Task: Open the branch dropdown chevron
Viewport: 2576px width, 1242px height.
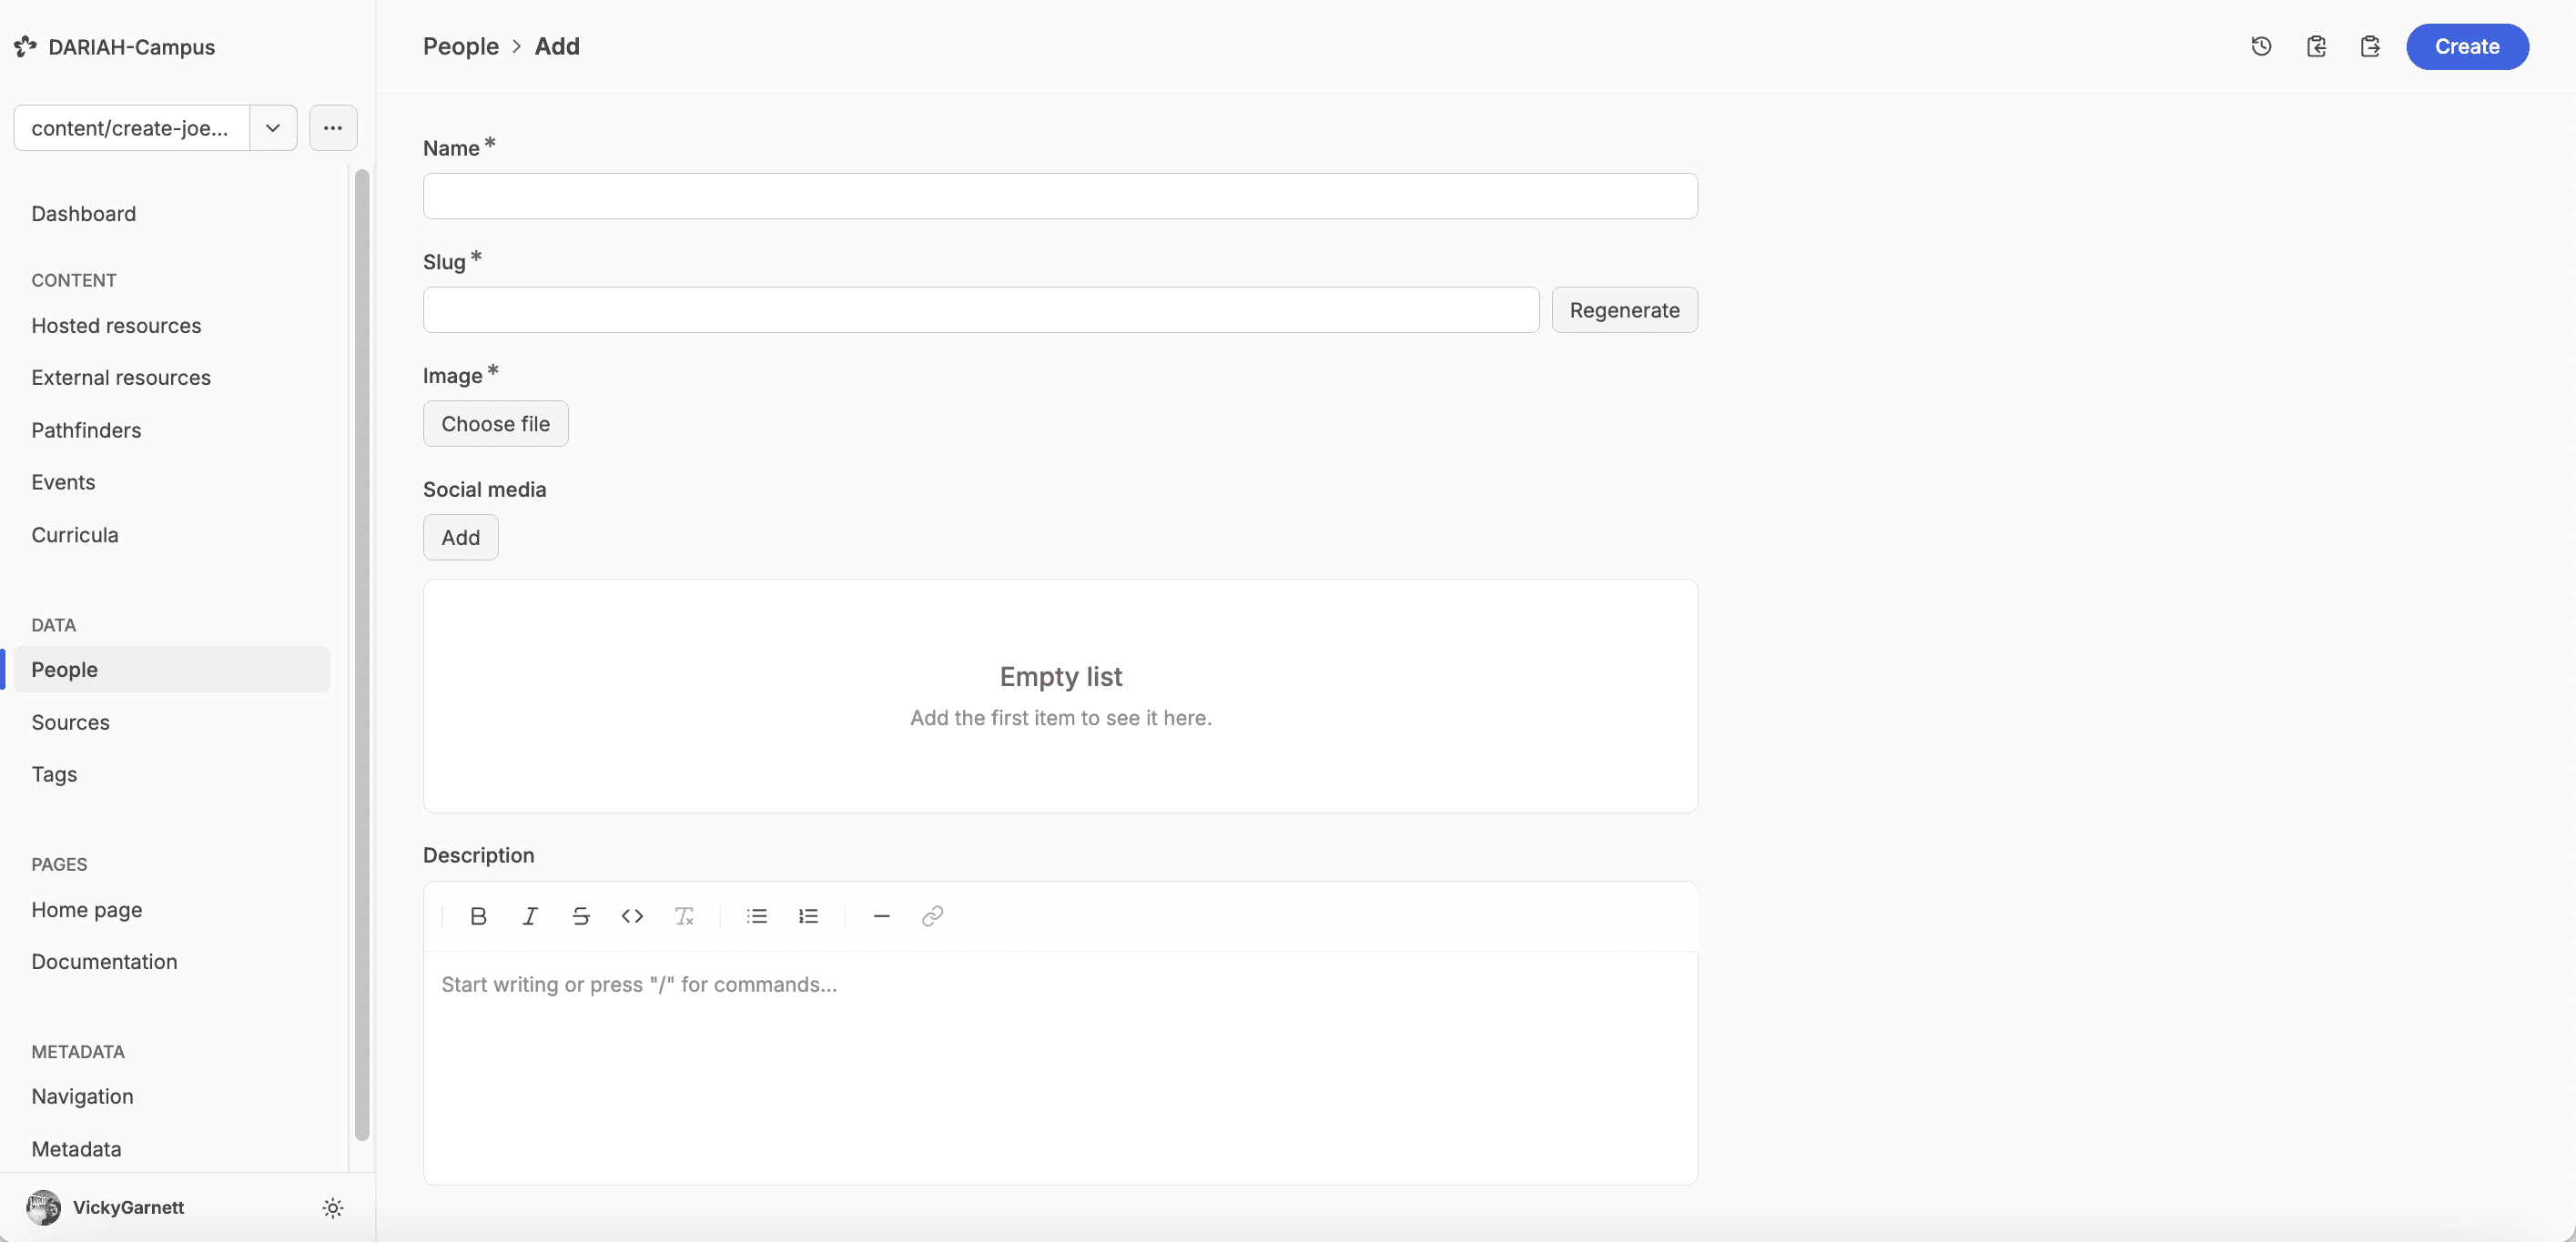Action: pyautogui.click(x=272, y=128)
